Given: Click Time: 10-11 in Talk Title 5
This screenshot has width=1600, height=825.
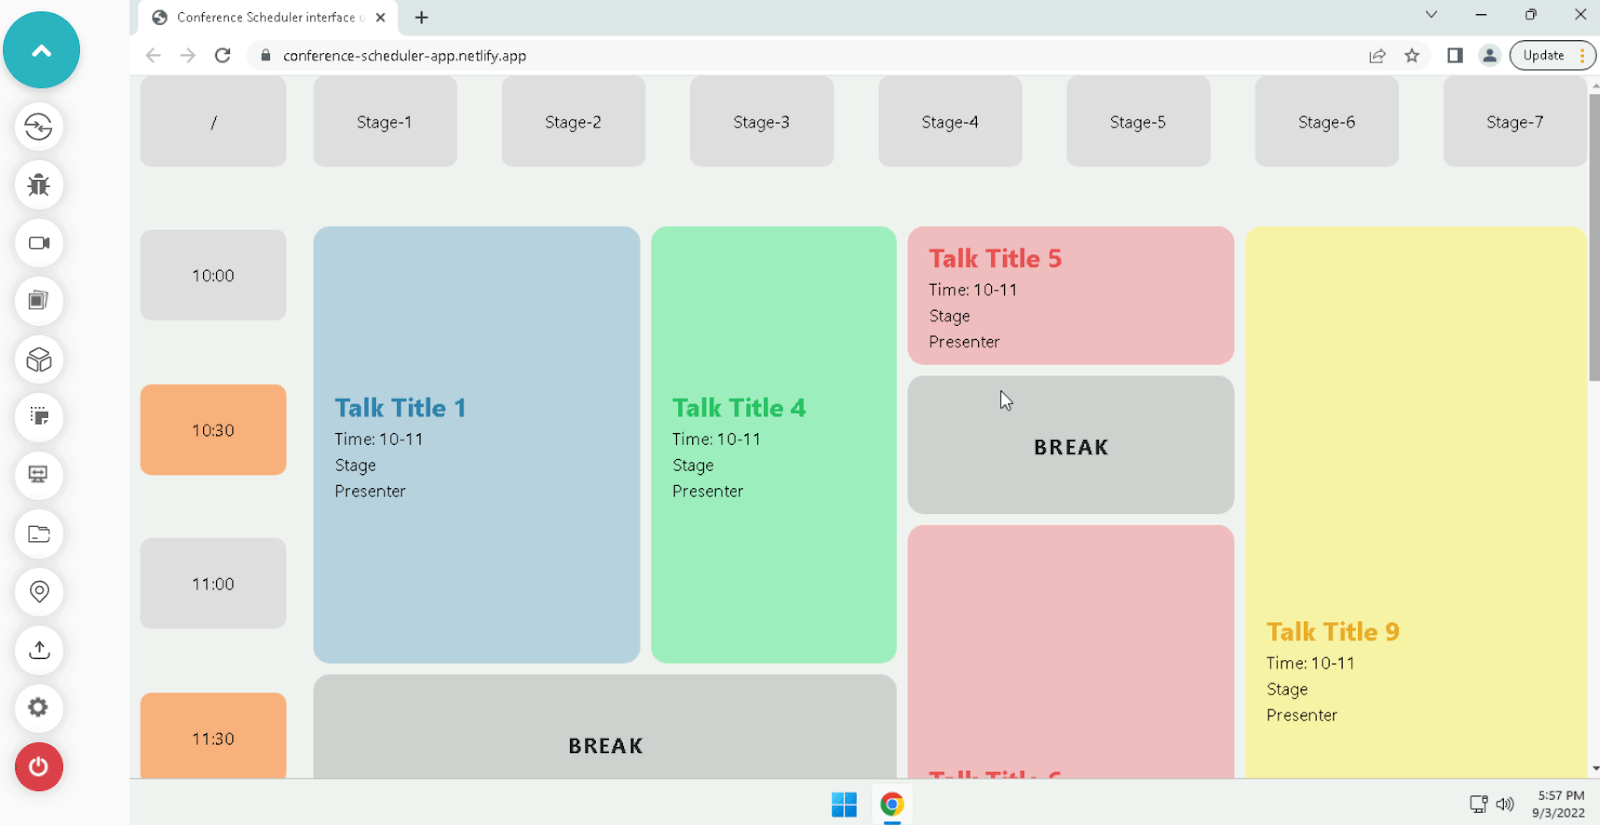Looking at the screenshot, I should point(973,290).
